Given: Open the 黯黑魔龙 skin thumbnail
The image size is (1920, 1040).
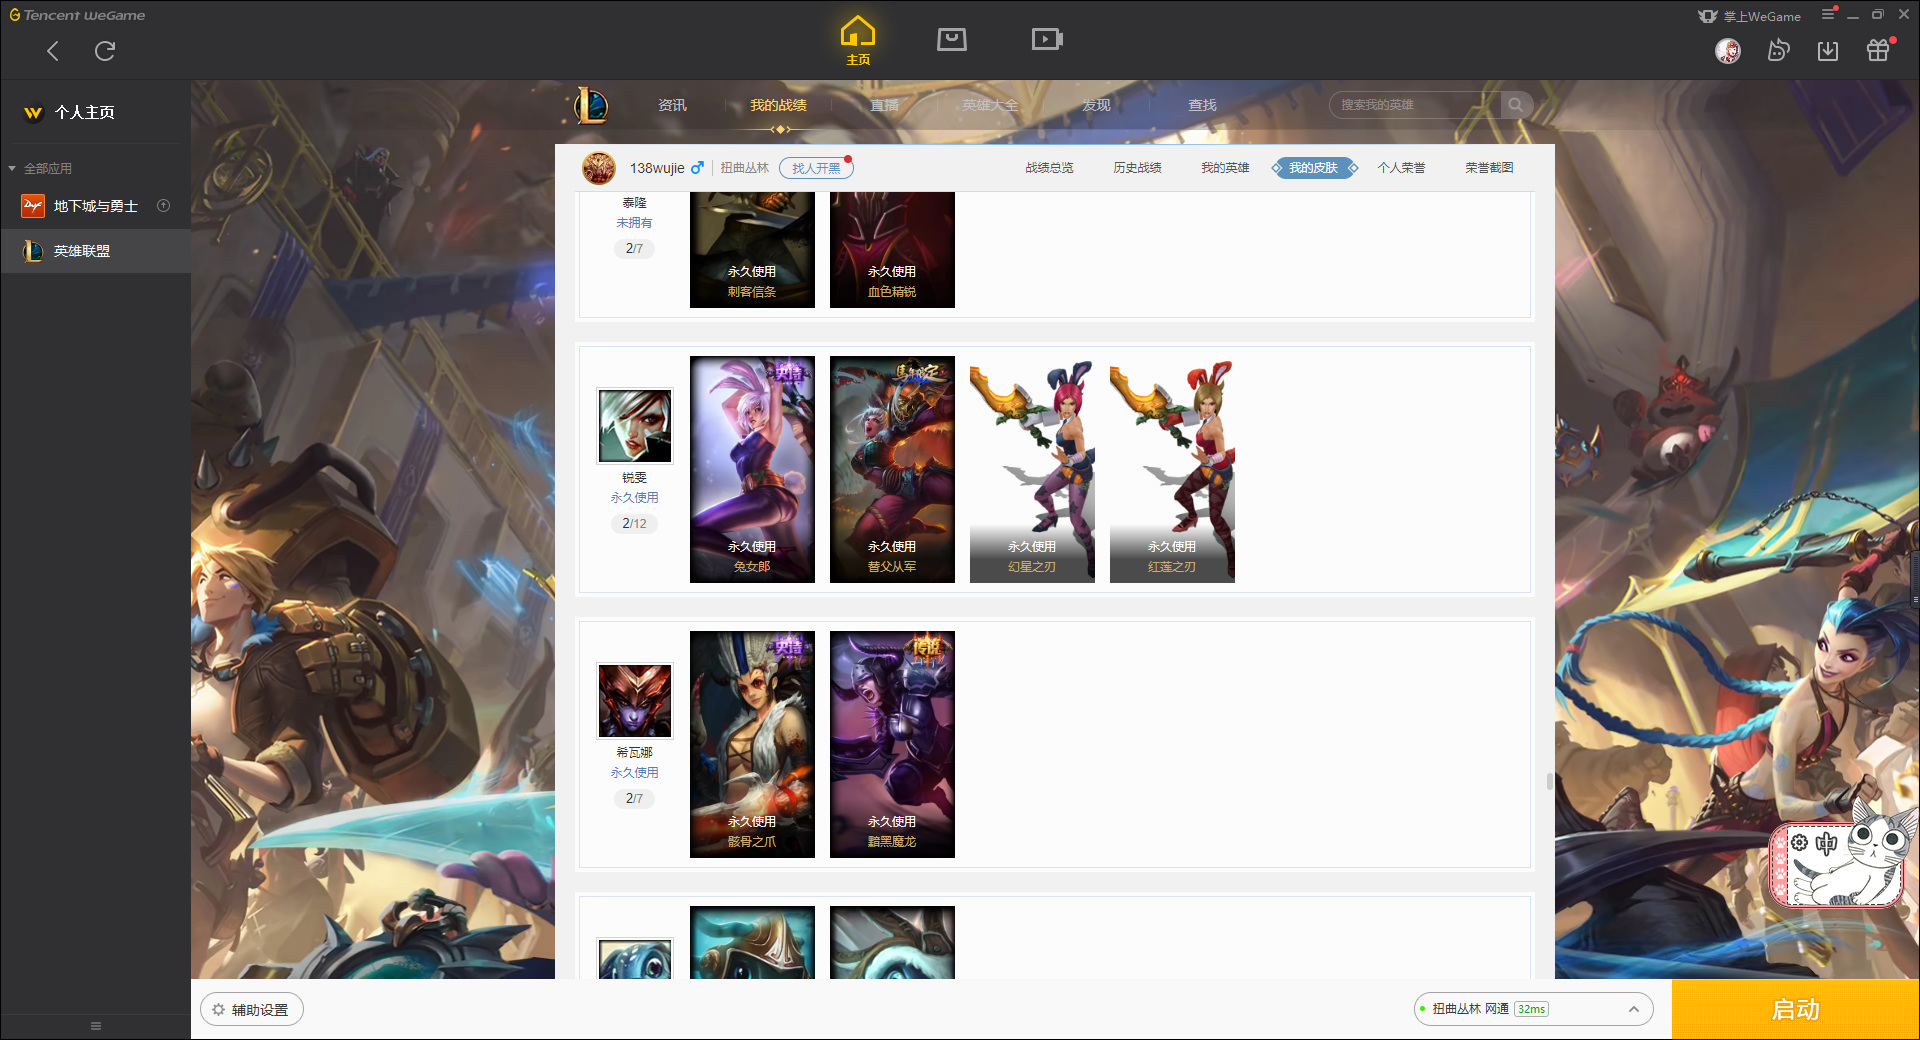Looking at the screenshot, I should [x=892, y=744].
